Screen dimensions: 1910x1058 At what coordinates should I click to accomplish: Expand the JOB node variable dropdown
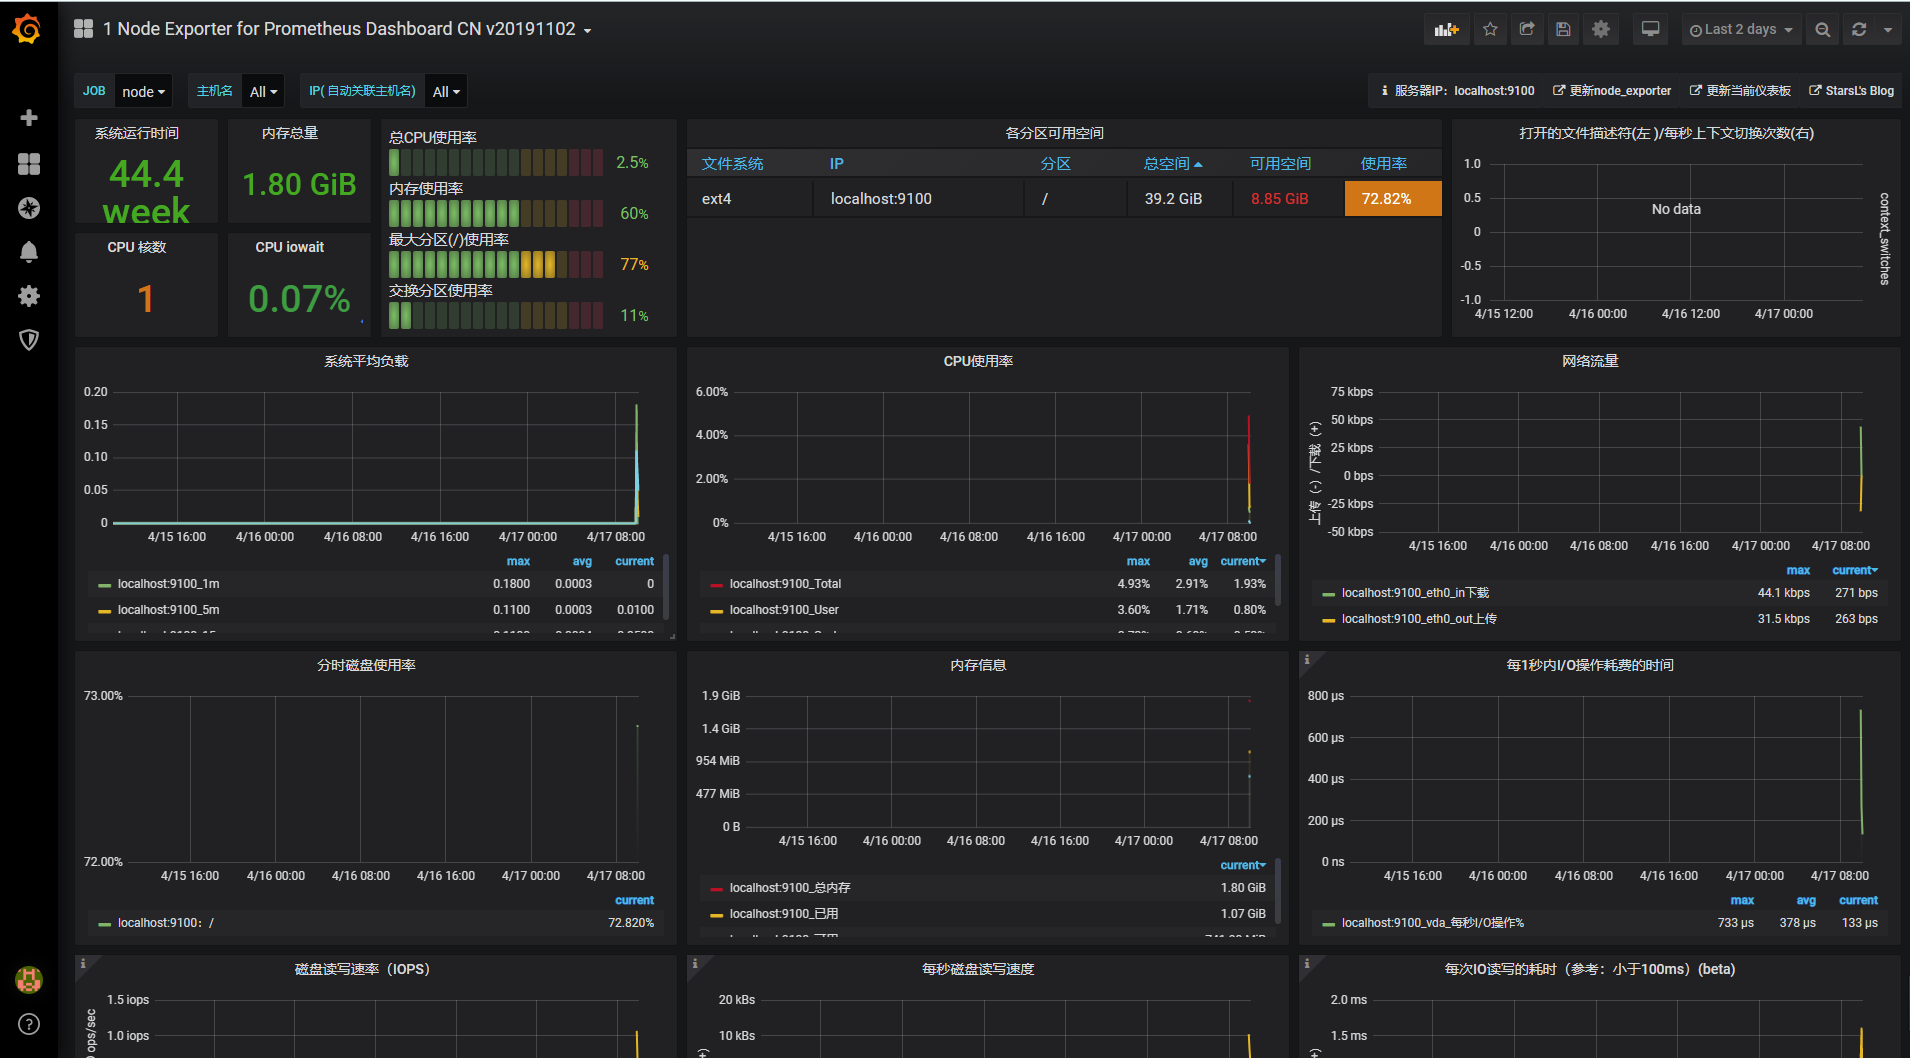click(144, 91)
